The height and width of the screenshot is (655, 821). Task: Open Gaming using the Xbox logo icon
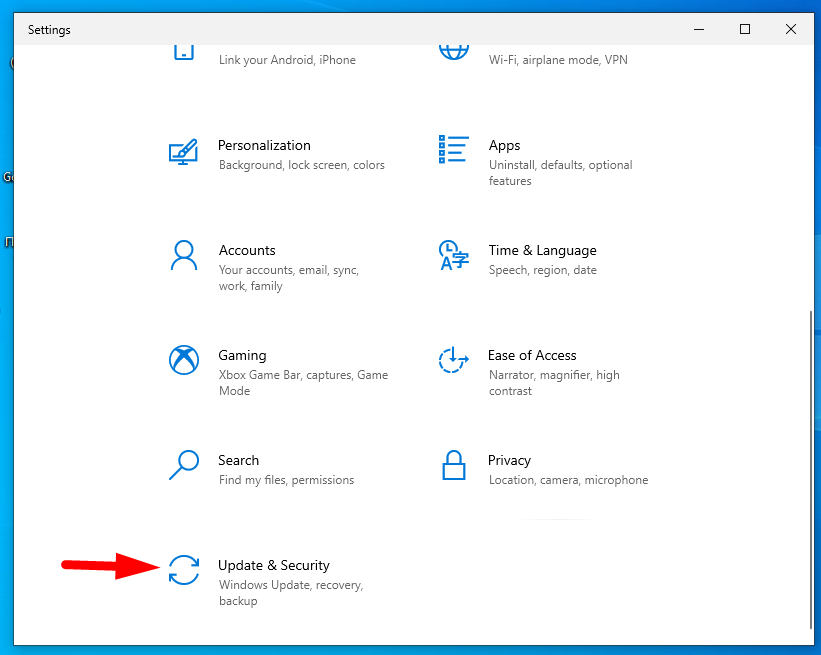click(x=183, y=360)
